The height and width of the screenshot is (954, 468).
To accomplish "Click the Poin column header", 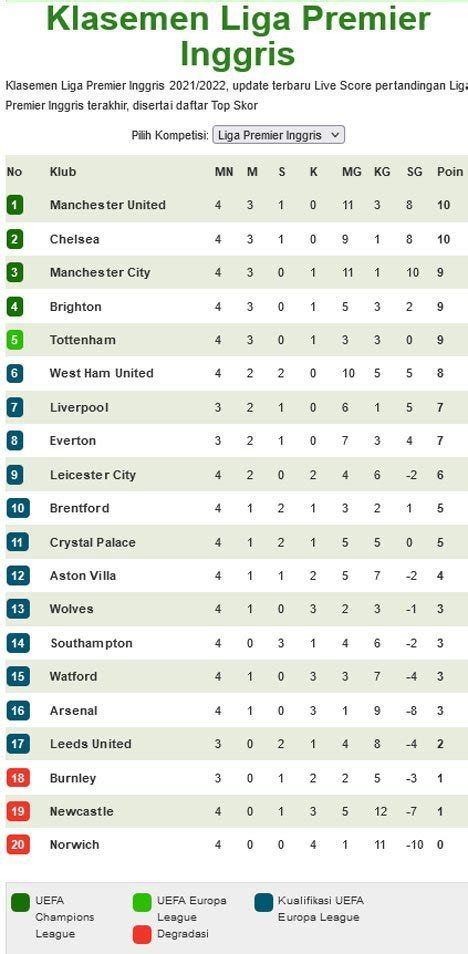I will pyautogui.click(x=450, y=172).
